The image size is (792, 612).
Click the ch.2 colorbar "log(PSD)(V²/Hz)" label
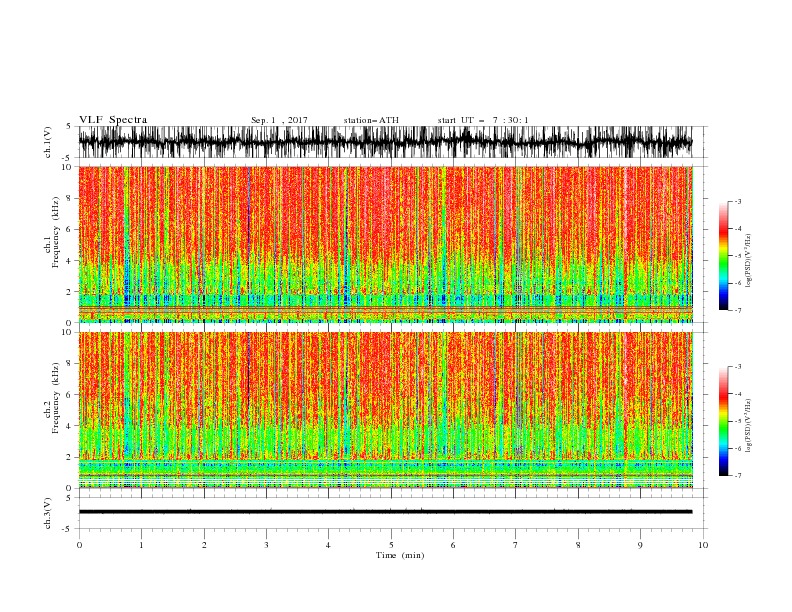click(748, 426)
